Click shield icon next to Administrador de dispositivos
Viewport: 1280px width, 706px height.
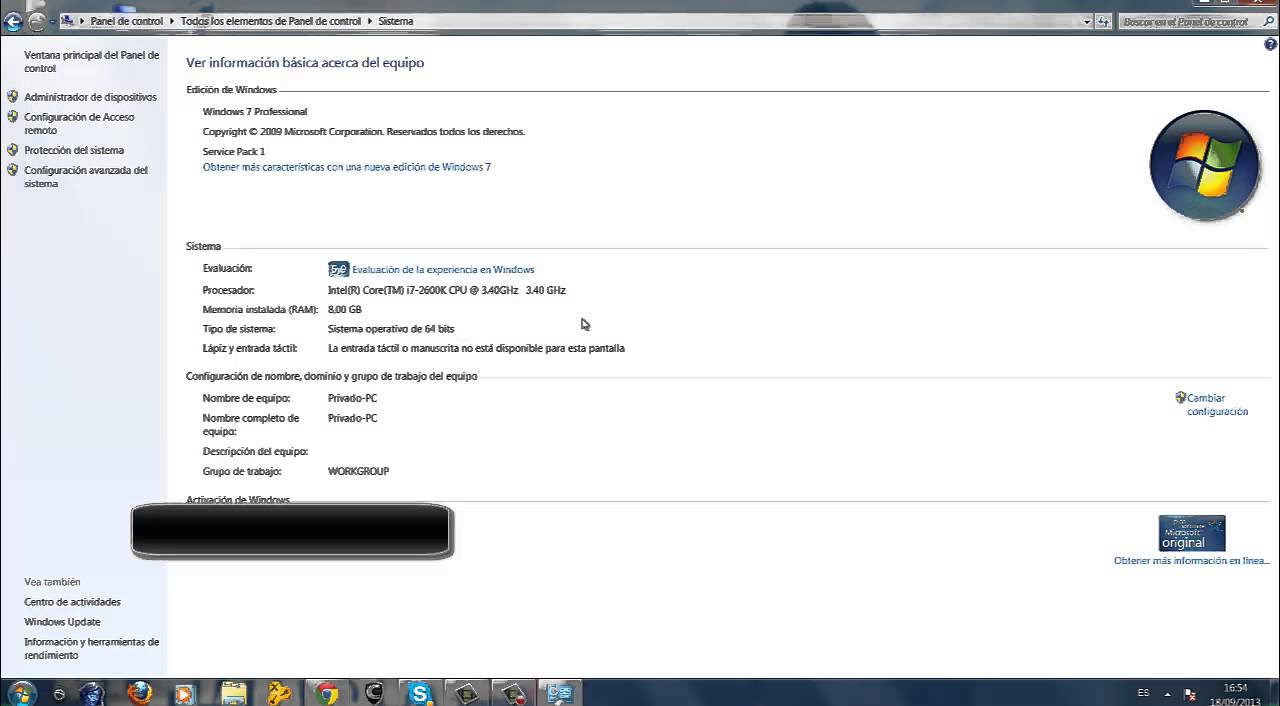coord(12,97)
